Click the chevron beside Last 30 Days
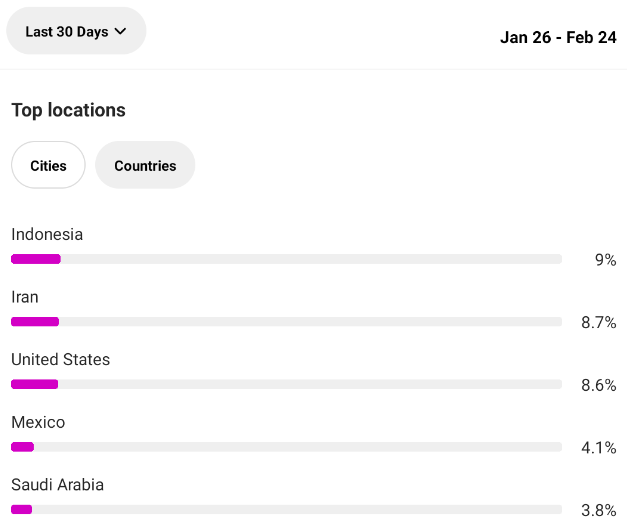Screen dimensions: 627x529 120,31
